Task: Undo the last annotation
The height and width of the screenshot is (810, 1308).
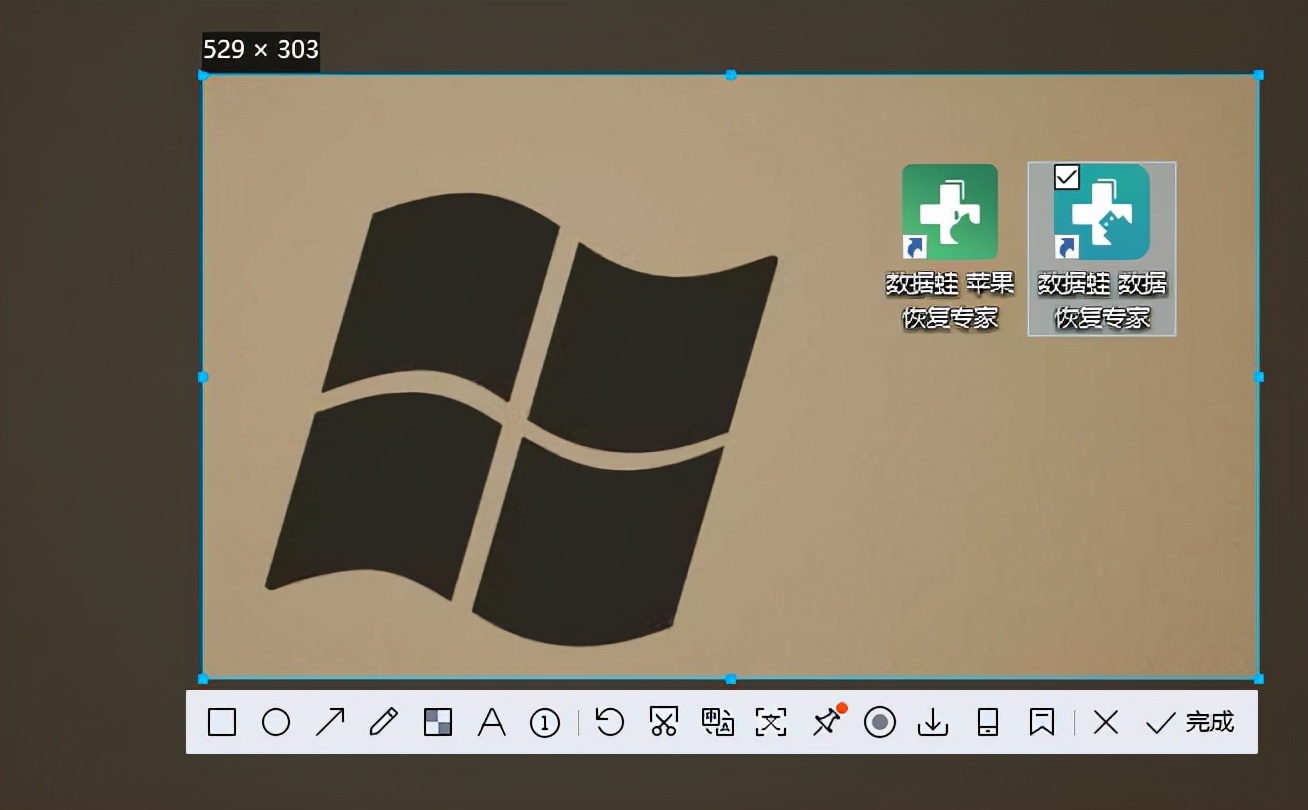Action: [609, 722]
